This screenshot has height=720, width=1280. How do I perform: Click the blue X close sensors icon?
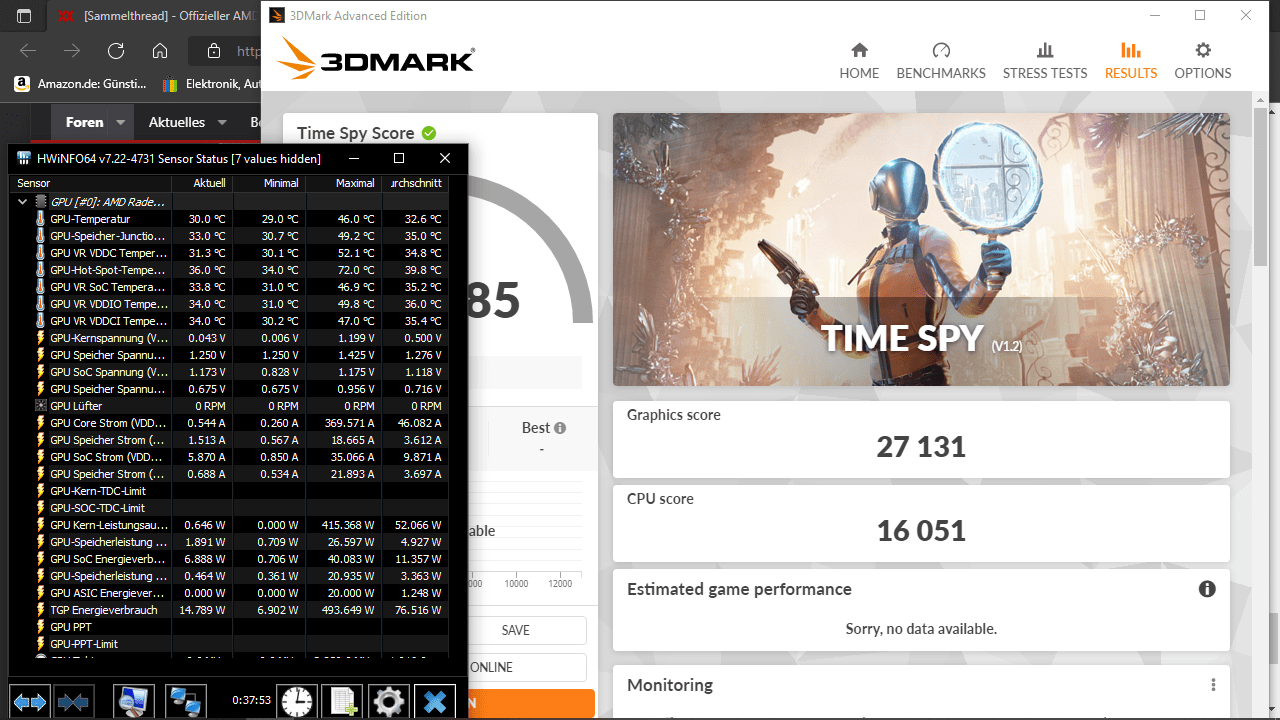click(434, 702)
